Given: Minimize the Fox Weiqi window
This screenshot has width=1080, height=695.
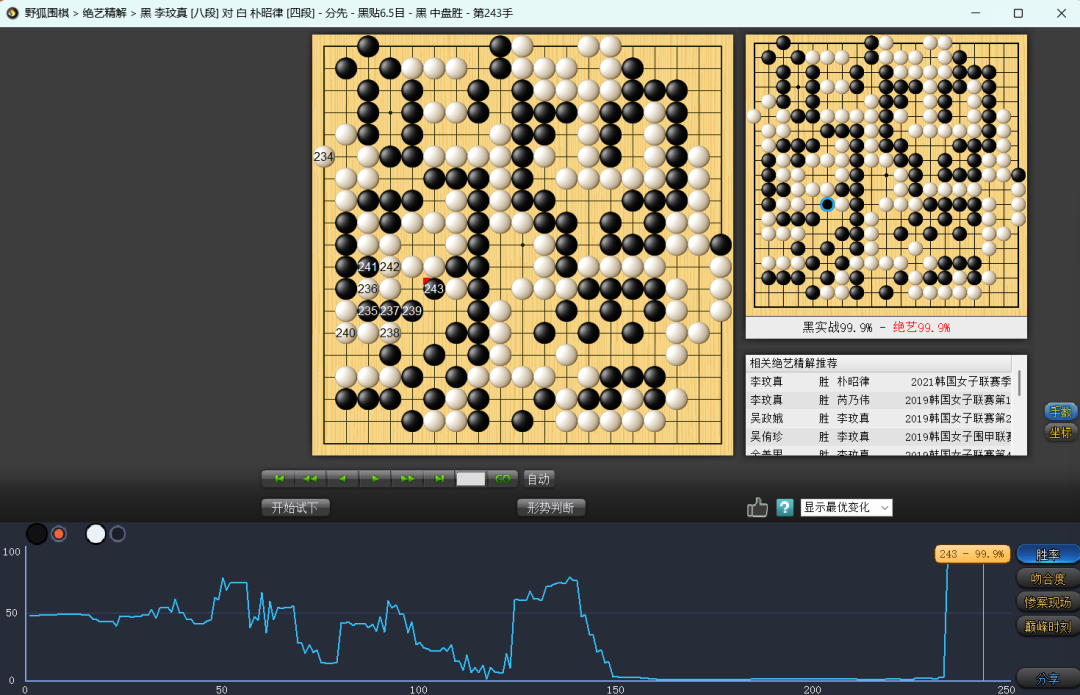Looking at the screenshot, I should (x=975, y=13).
